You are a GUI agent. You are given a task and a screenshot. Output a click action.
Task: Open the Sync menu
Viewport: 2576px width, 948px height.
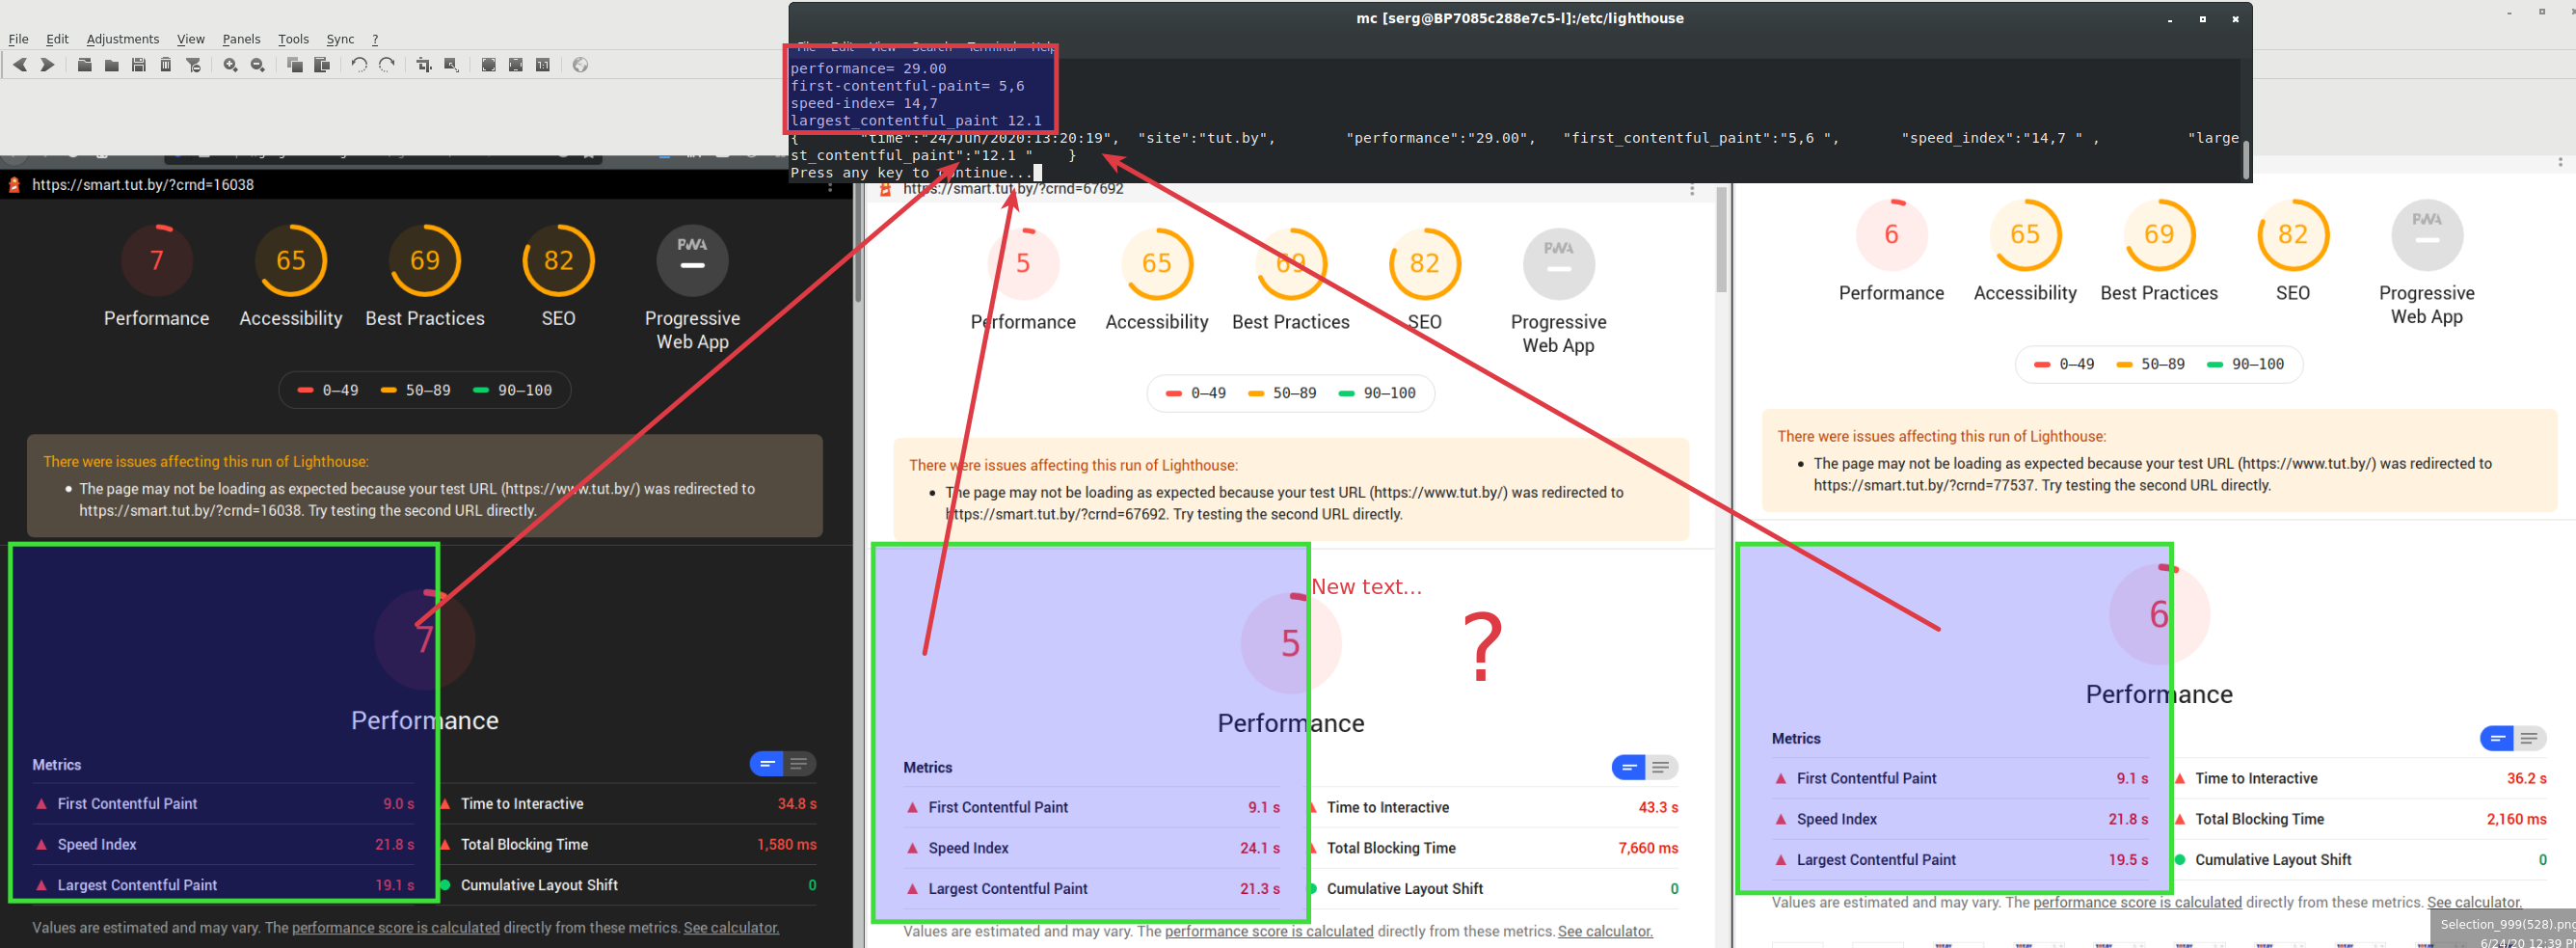(x=340, y=39)
